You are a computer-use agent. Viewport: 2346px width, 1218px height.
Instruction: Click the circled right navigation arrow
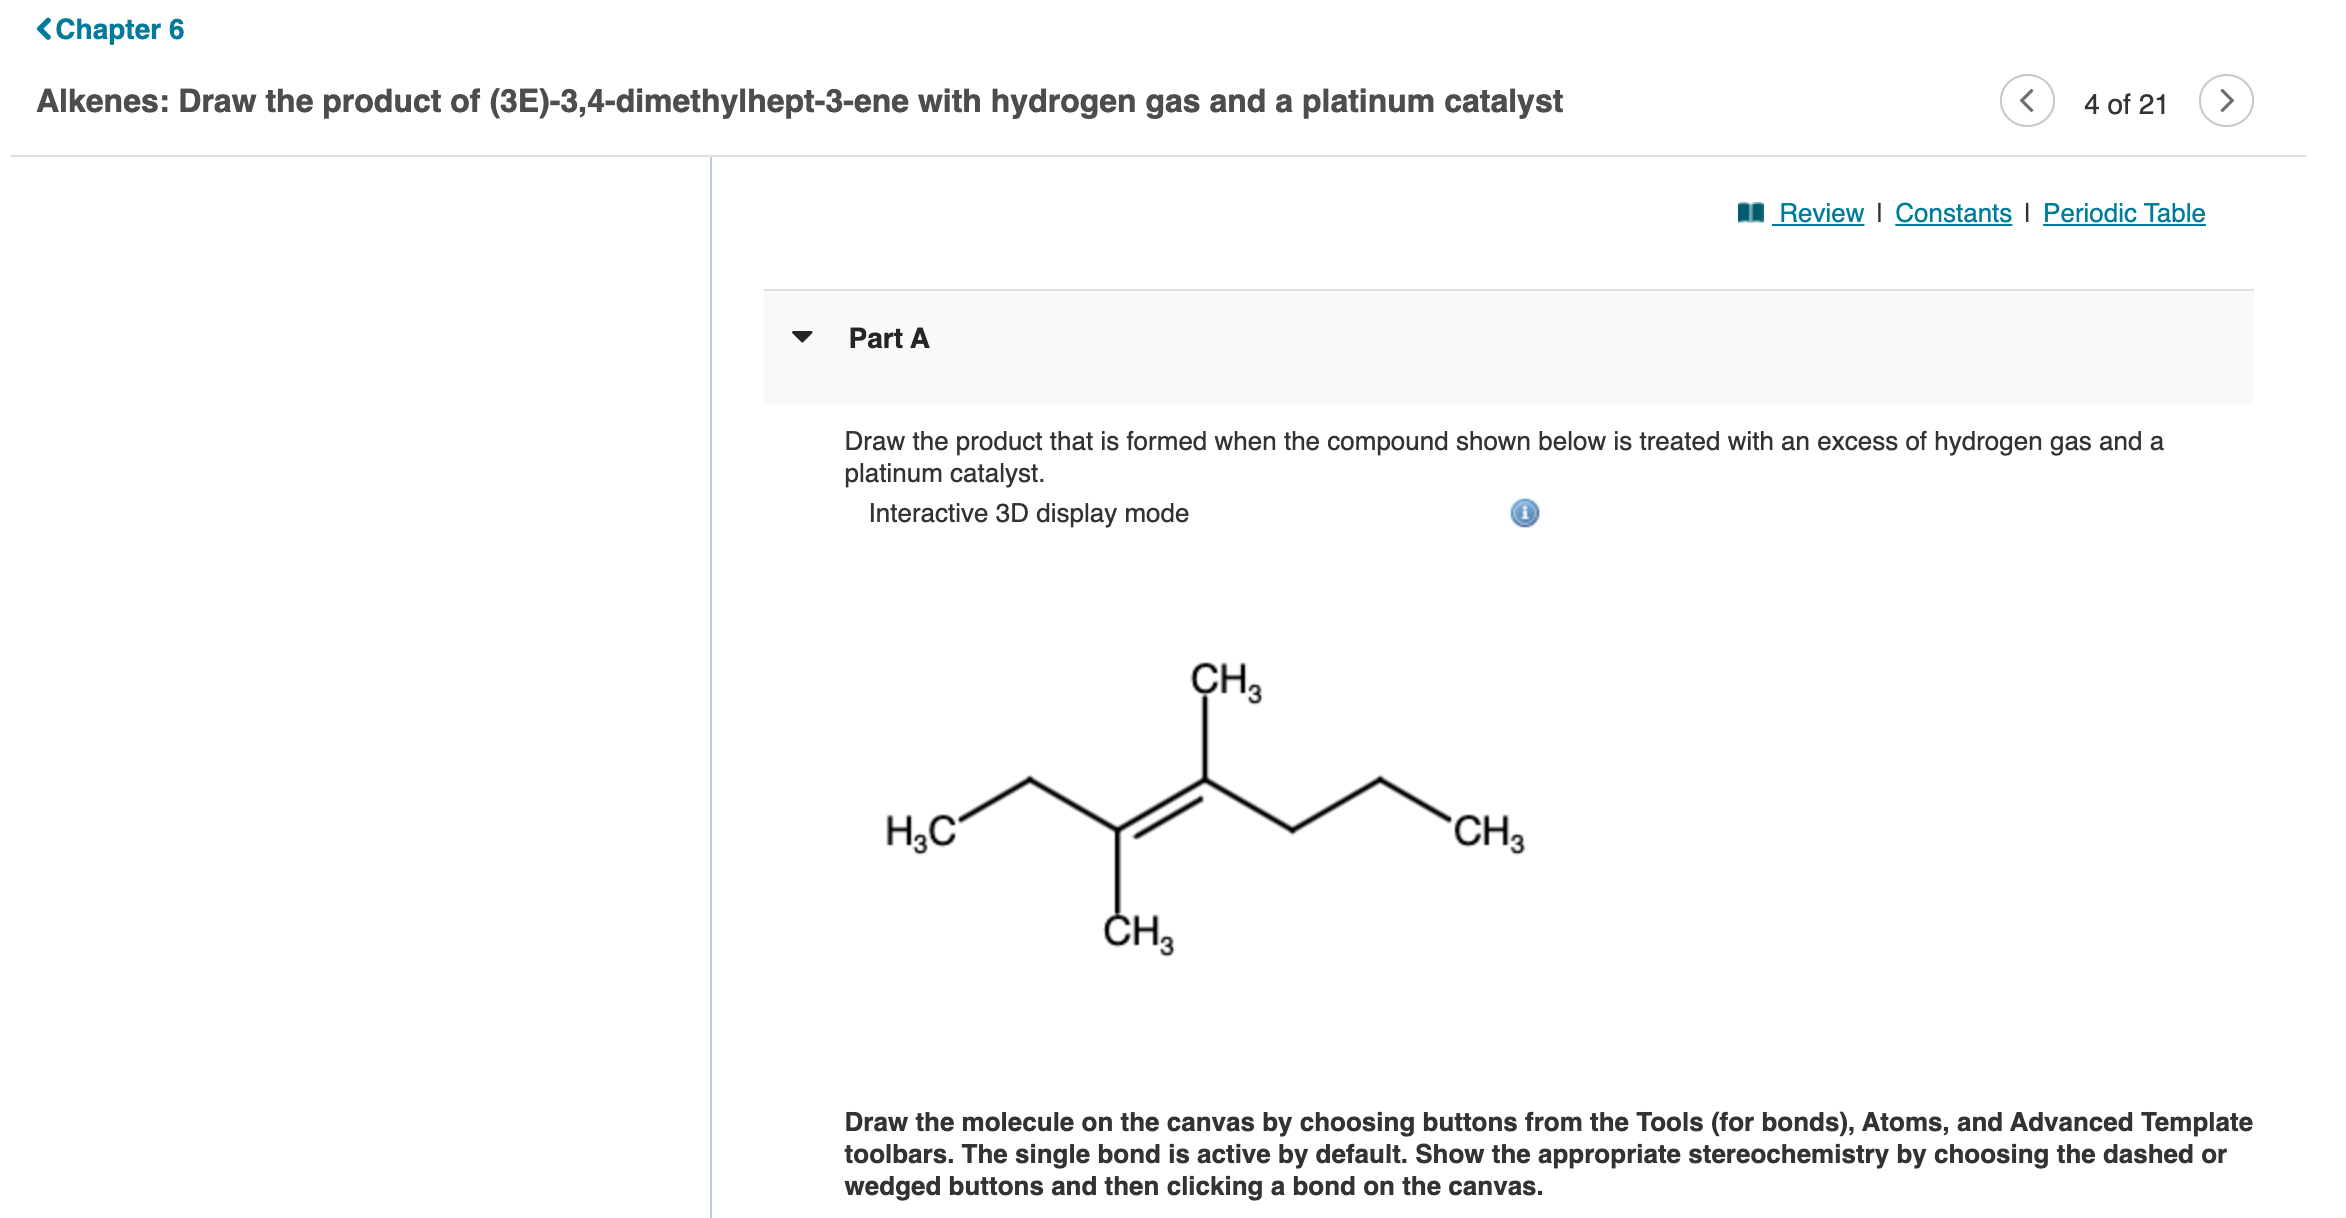click(x=2228, y=100)
